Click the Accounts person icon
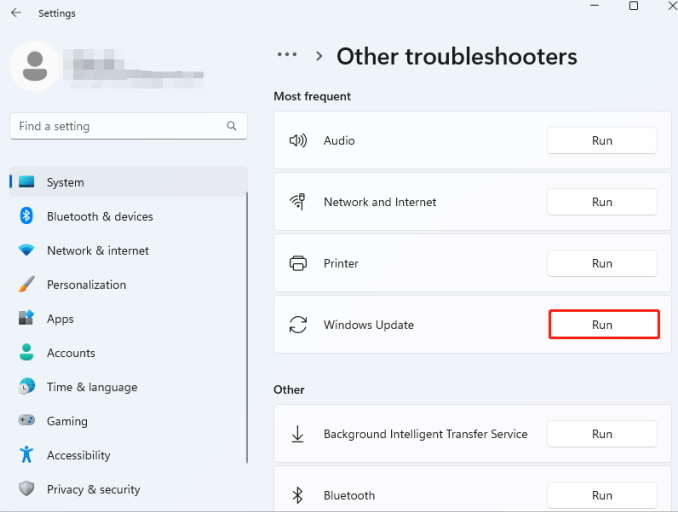 [27, 353]
